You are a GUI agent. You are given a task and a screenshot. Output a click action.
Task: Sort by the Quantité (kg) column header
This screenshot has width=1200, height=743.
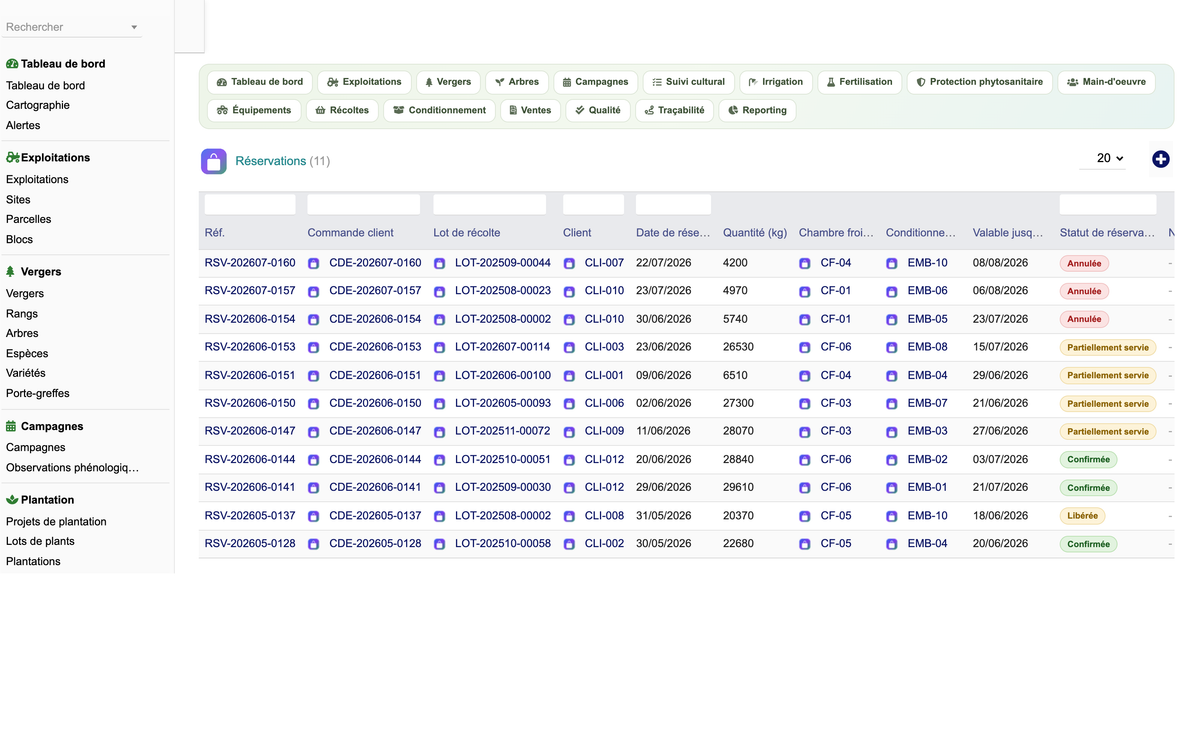pyautogui.click(x=755, y=233)
